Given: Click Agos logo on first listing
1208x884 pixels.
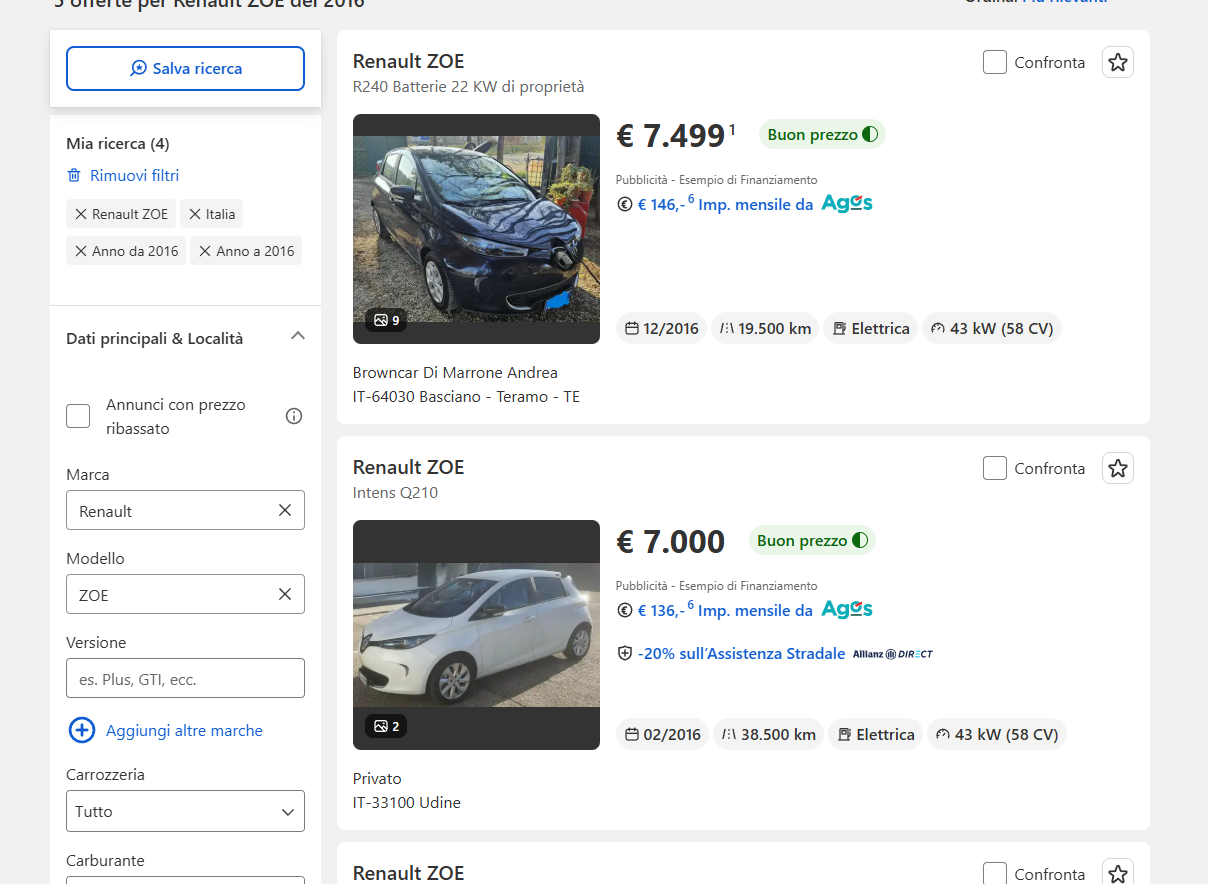Looking at the screenshot, I should click(847, 203).
